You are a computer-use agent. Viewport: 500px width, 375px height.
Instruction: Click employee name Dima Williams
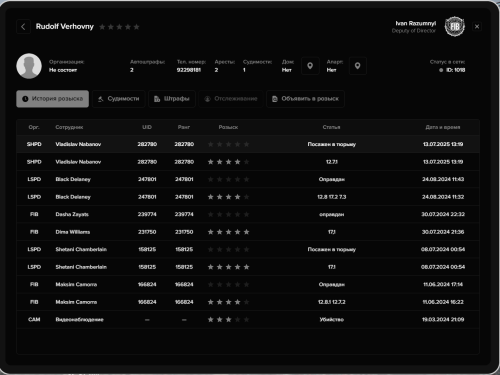pyautogui.click(x=73, y=232)
